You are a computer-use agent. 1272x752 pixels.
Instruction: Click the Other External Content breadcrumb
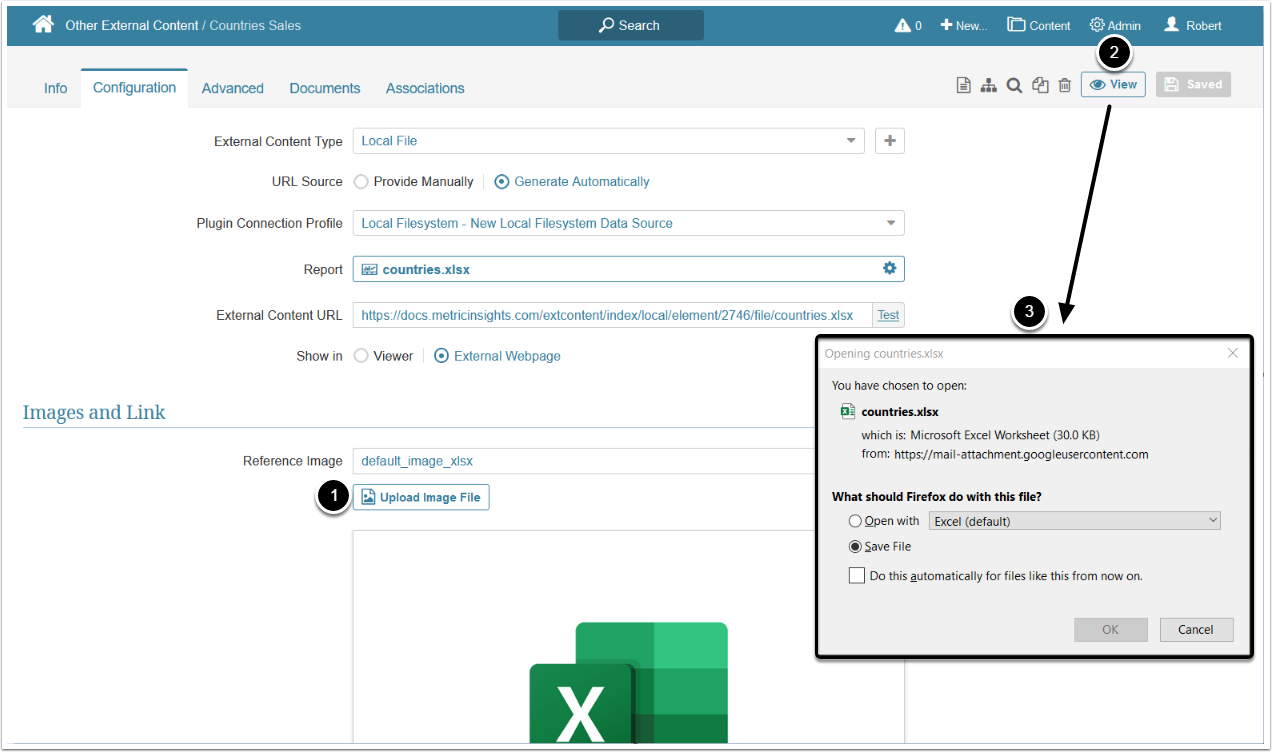coord(132,25)
